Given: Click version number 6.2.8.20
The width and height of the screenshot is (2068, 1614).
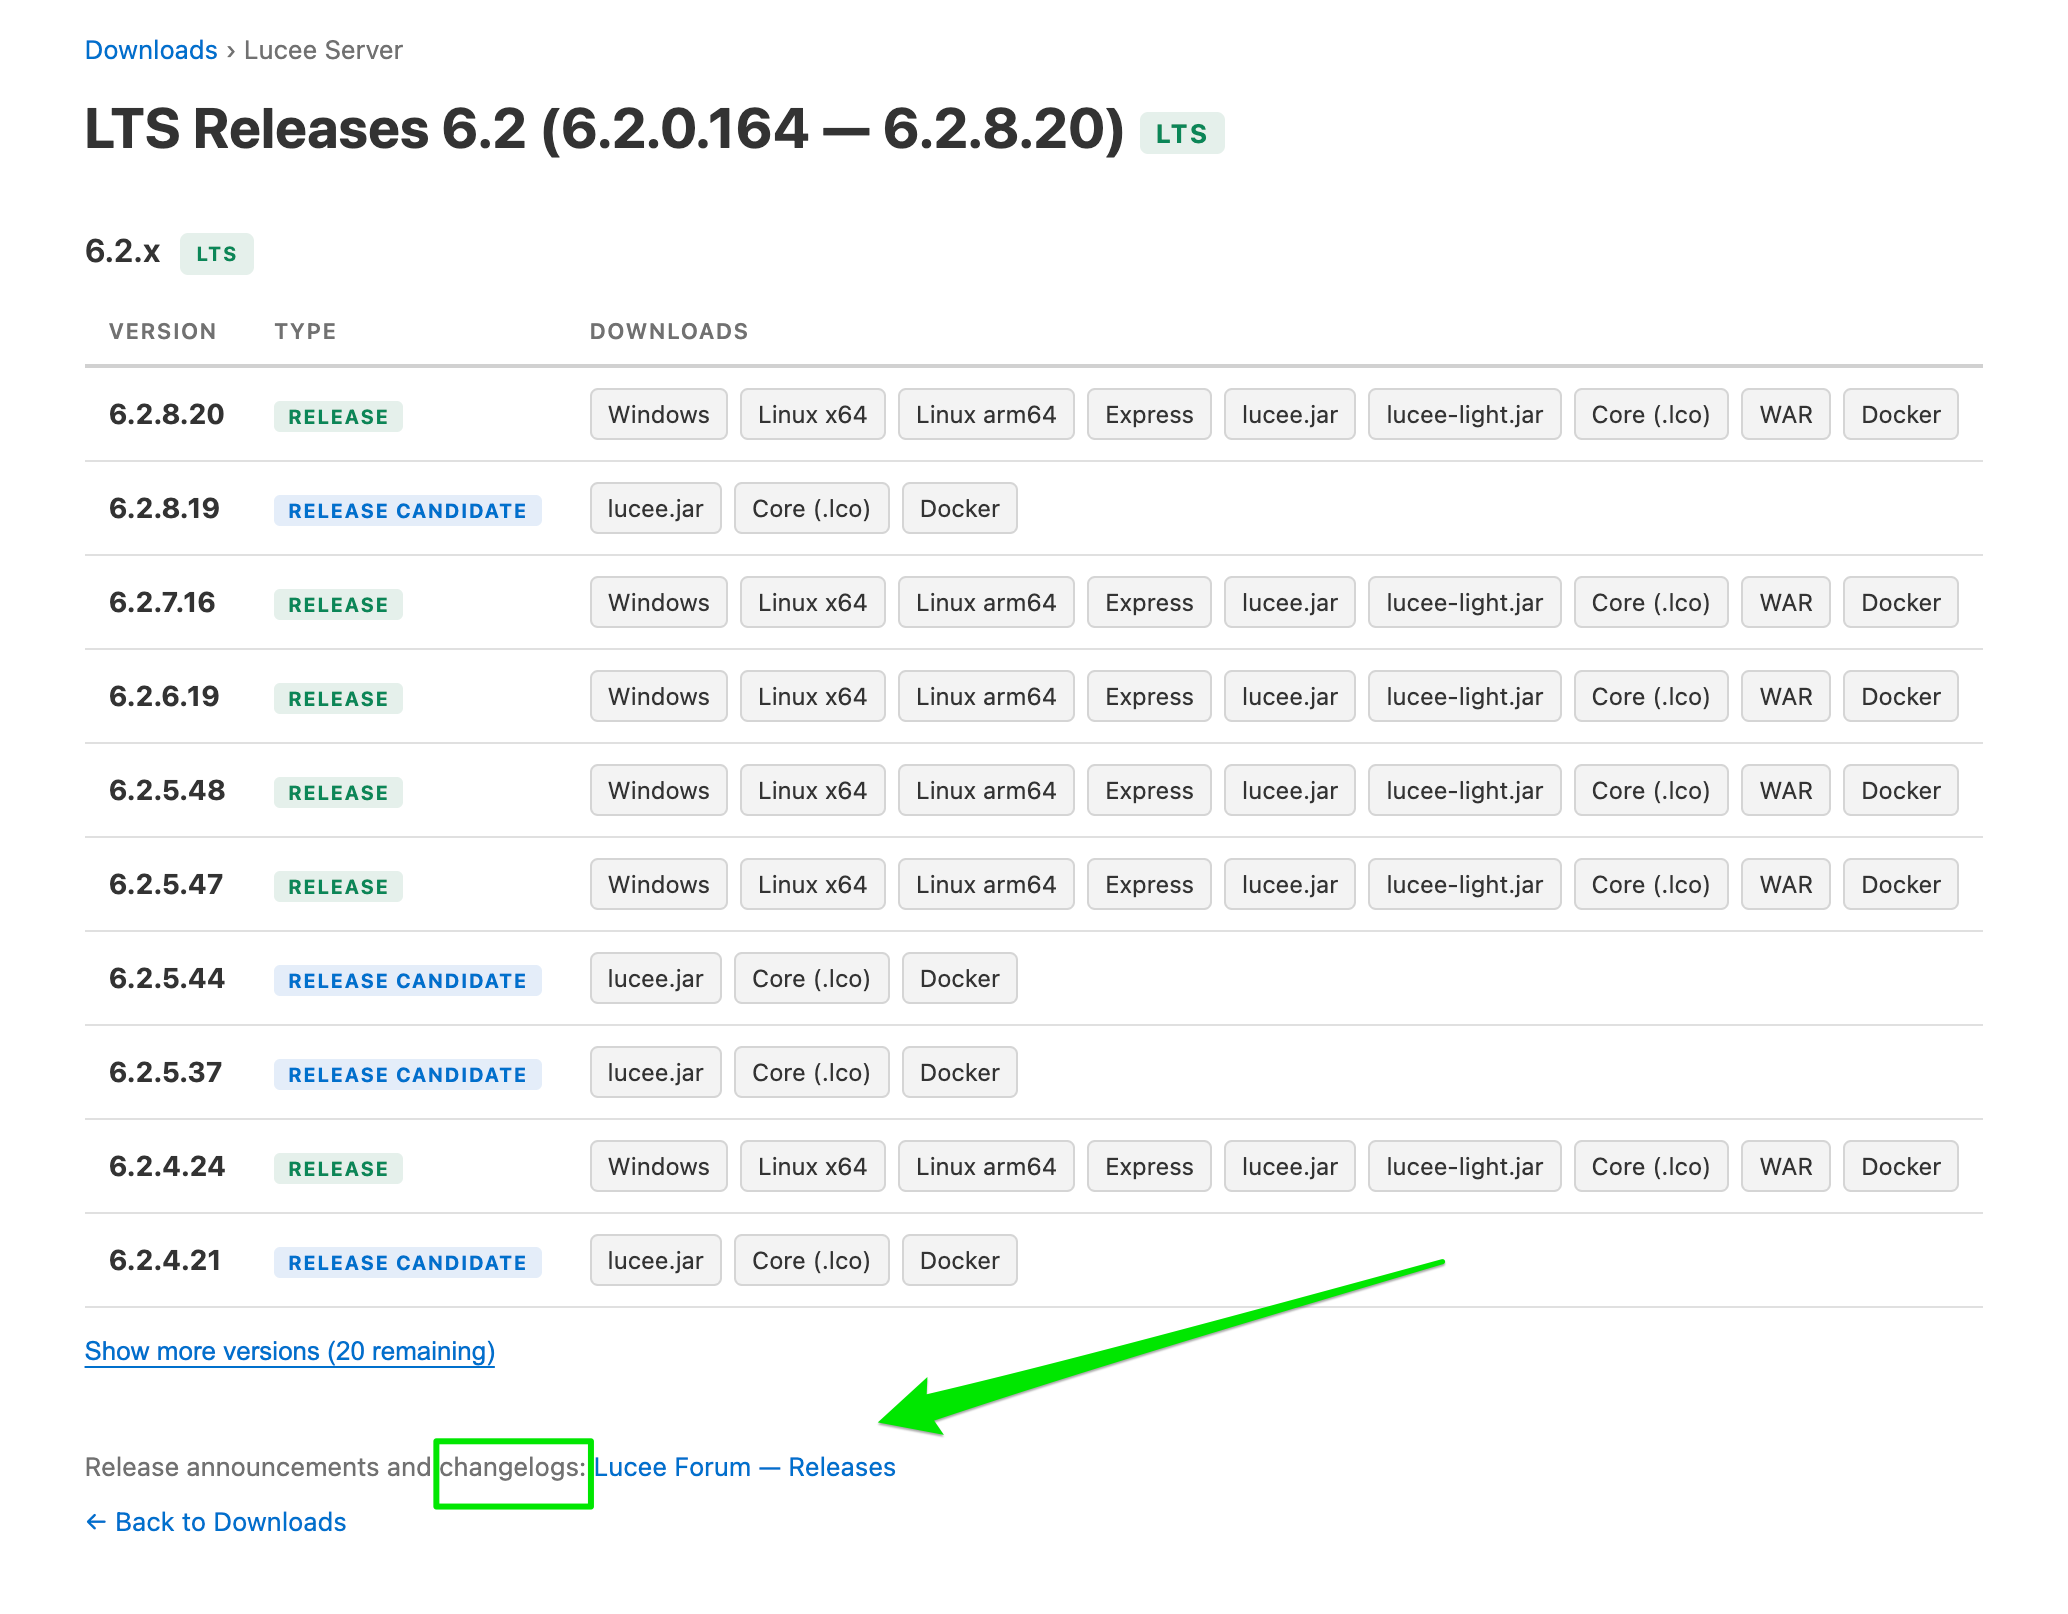Looking at the screenshot, I should (167, 414).
